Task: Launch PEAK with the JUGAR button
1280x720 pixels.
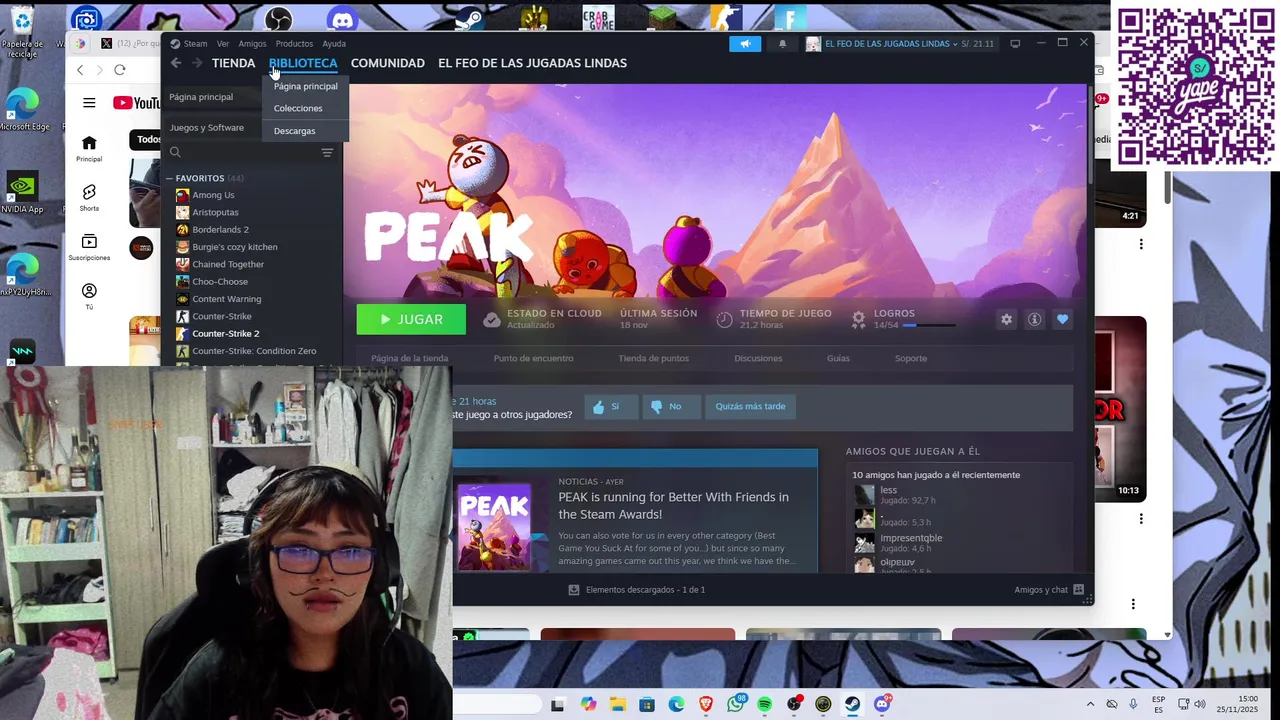Action: 411,320
